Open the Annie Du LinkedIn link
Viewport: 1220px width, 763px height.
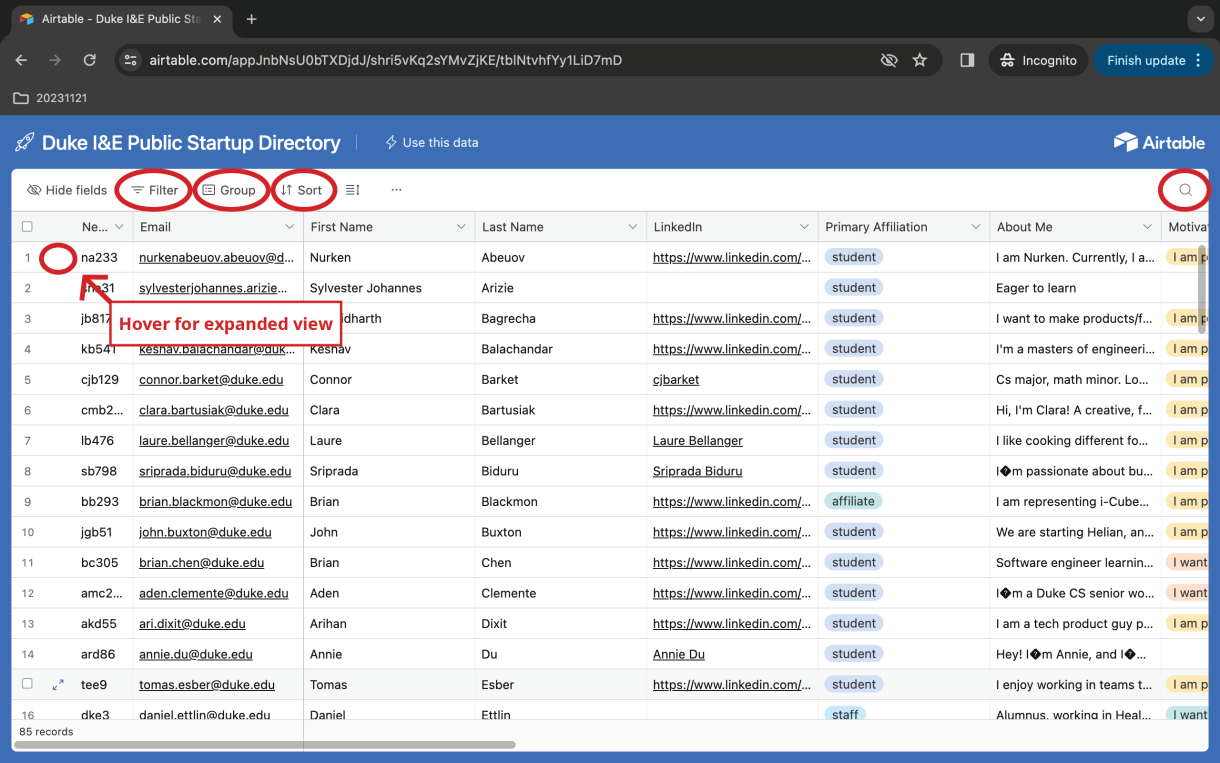(679, 655)
